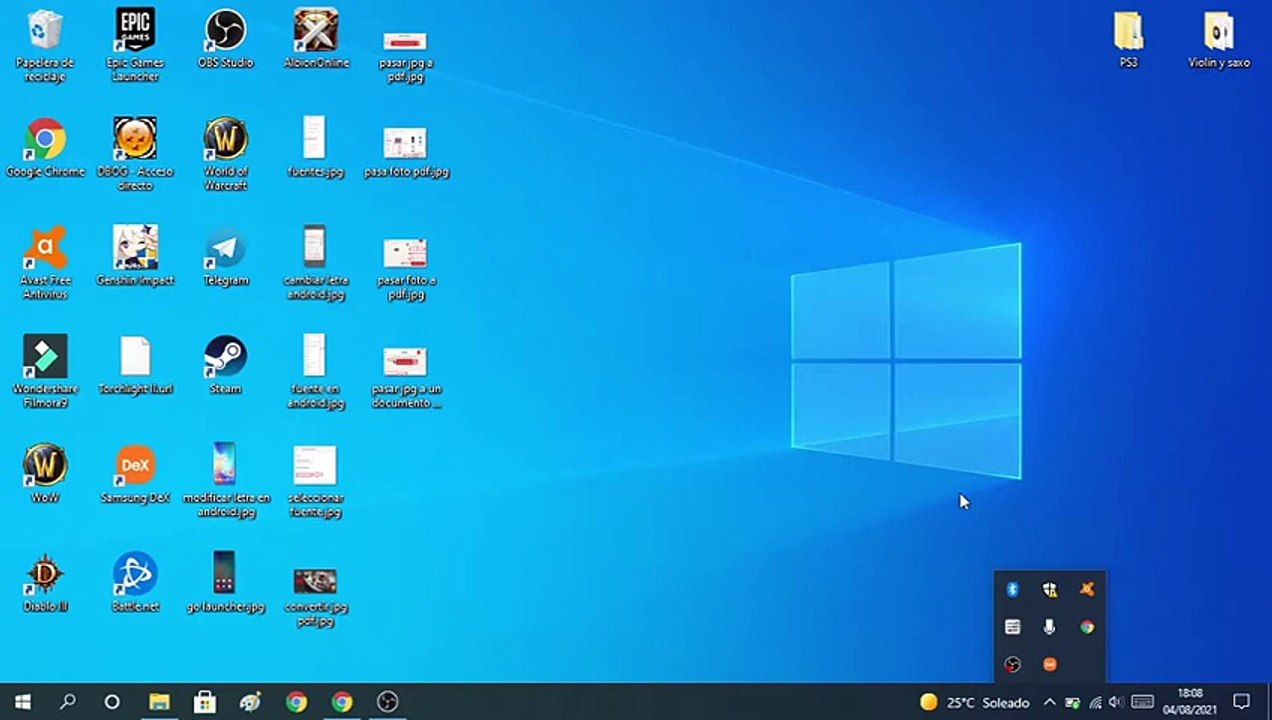Select the Torchlight II.url desktop file
The height and width of the screenshot is (720, 1272).
point(135,365)
